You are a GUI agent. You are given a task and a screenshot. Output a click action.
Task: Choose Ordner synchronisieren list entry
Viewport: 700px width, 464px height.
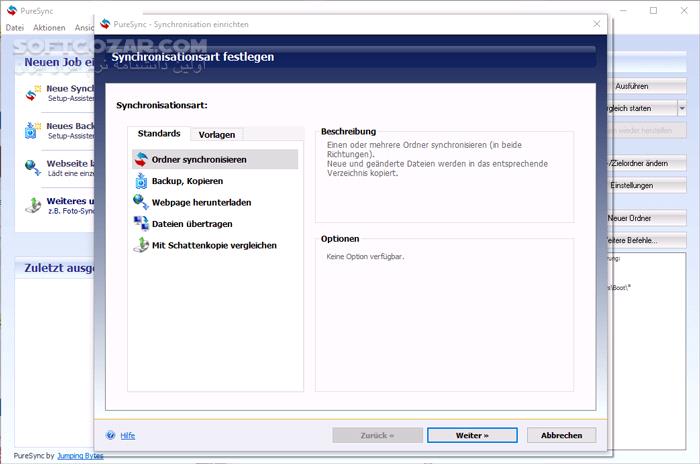215,159
